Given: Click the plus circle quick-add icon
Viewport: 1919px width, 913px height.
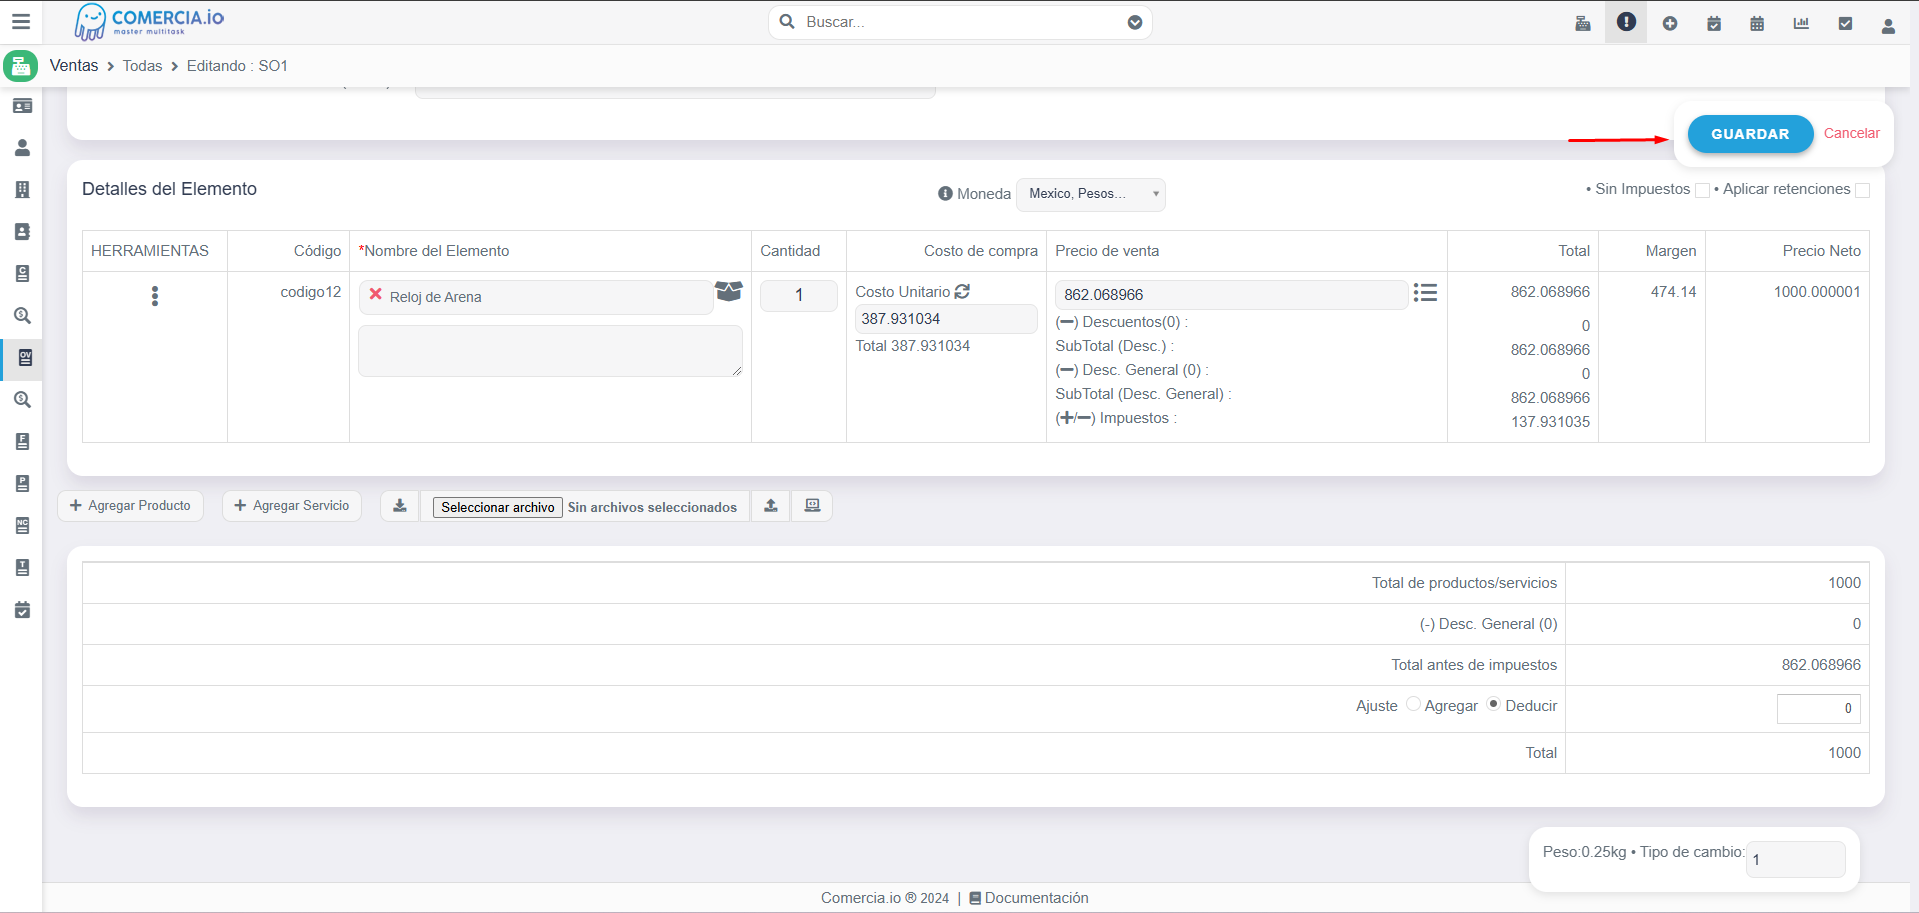Looking at the screenshot, I should click(x=1670, y=23).
